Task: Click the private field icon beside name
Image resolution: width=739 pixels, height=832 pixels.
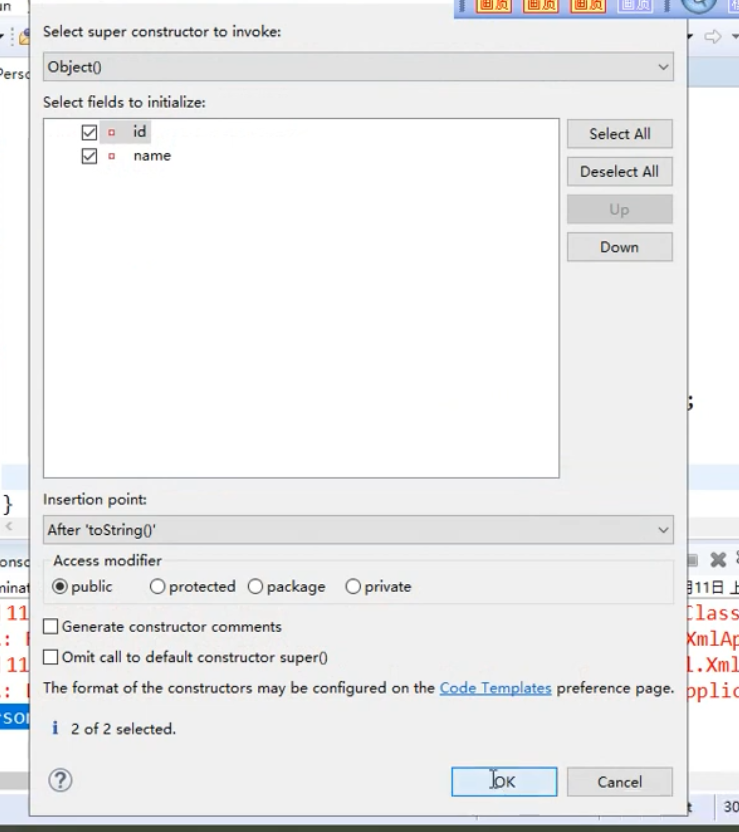Action: click(x=111, y=156)
